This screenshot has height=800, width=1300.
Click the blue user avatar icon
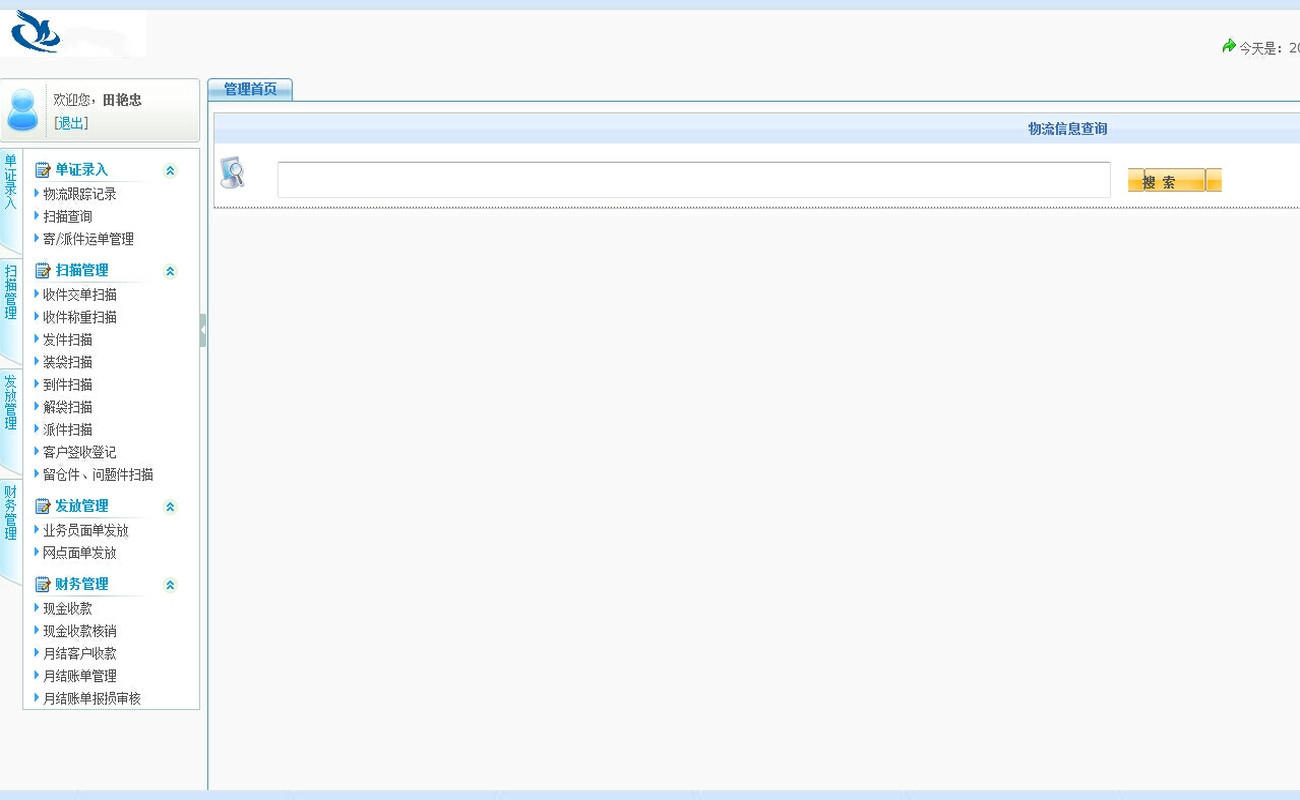(22, 110)
